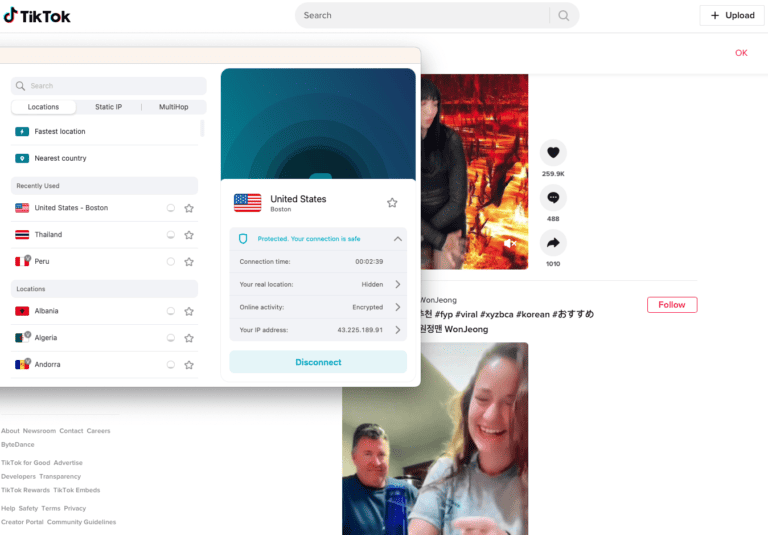The image size is (768, 535).
Task: Select the Nearest country row
Action: click(x=104, y=158)
